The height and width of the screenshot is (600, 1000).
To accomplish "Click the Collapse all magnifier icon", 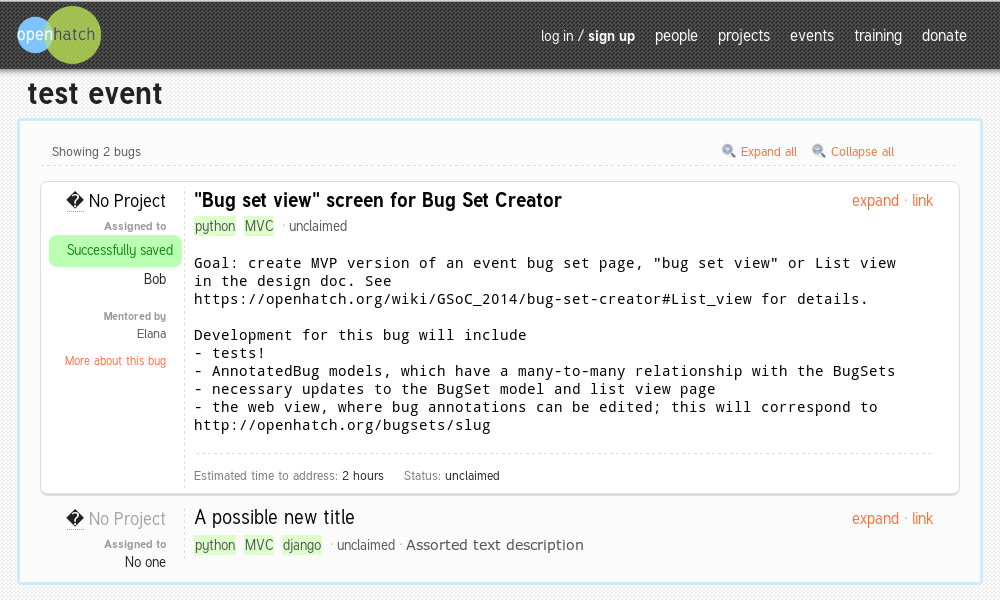I will 818,151.
